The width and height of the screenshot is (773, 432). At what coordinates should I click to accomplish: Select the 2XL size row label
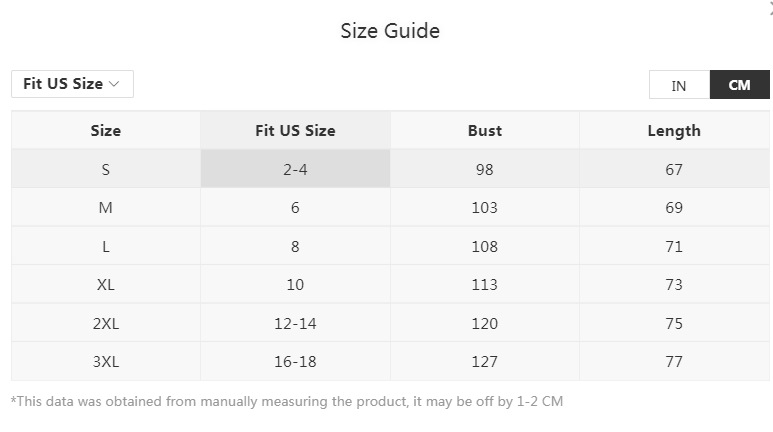tap(105, 323)
